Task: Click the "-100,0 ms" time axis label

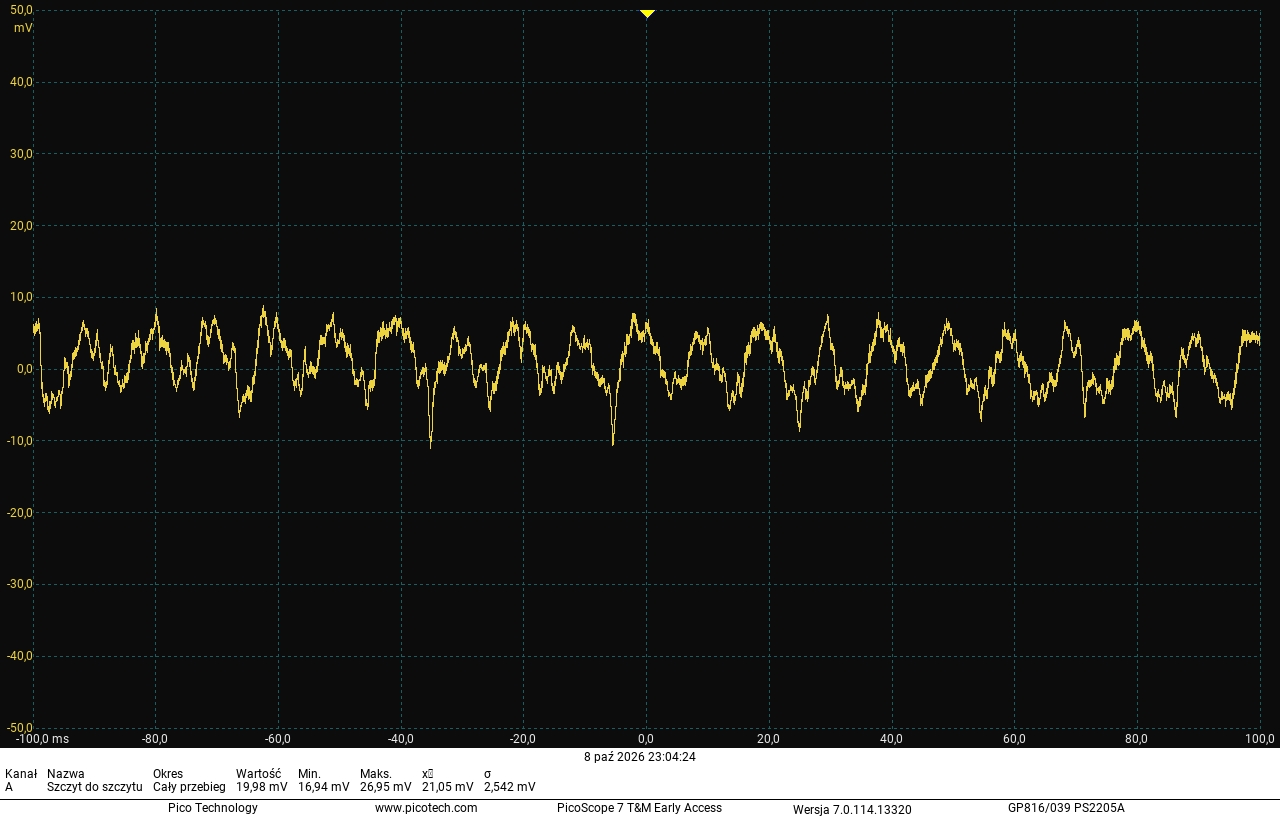Action: [43, 739]
